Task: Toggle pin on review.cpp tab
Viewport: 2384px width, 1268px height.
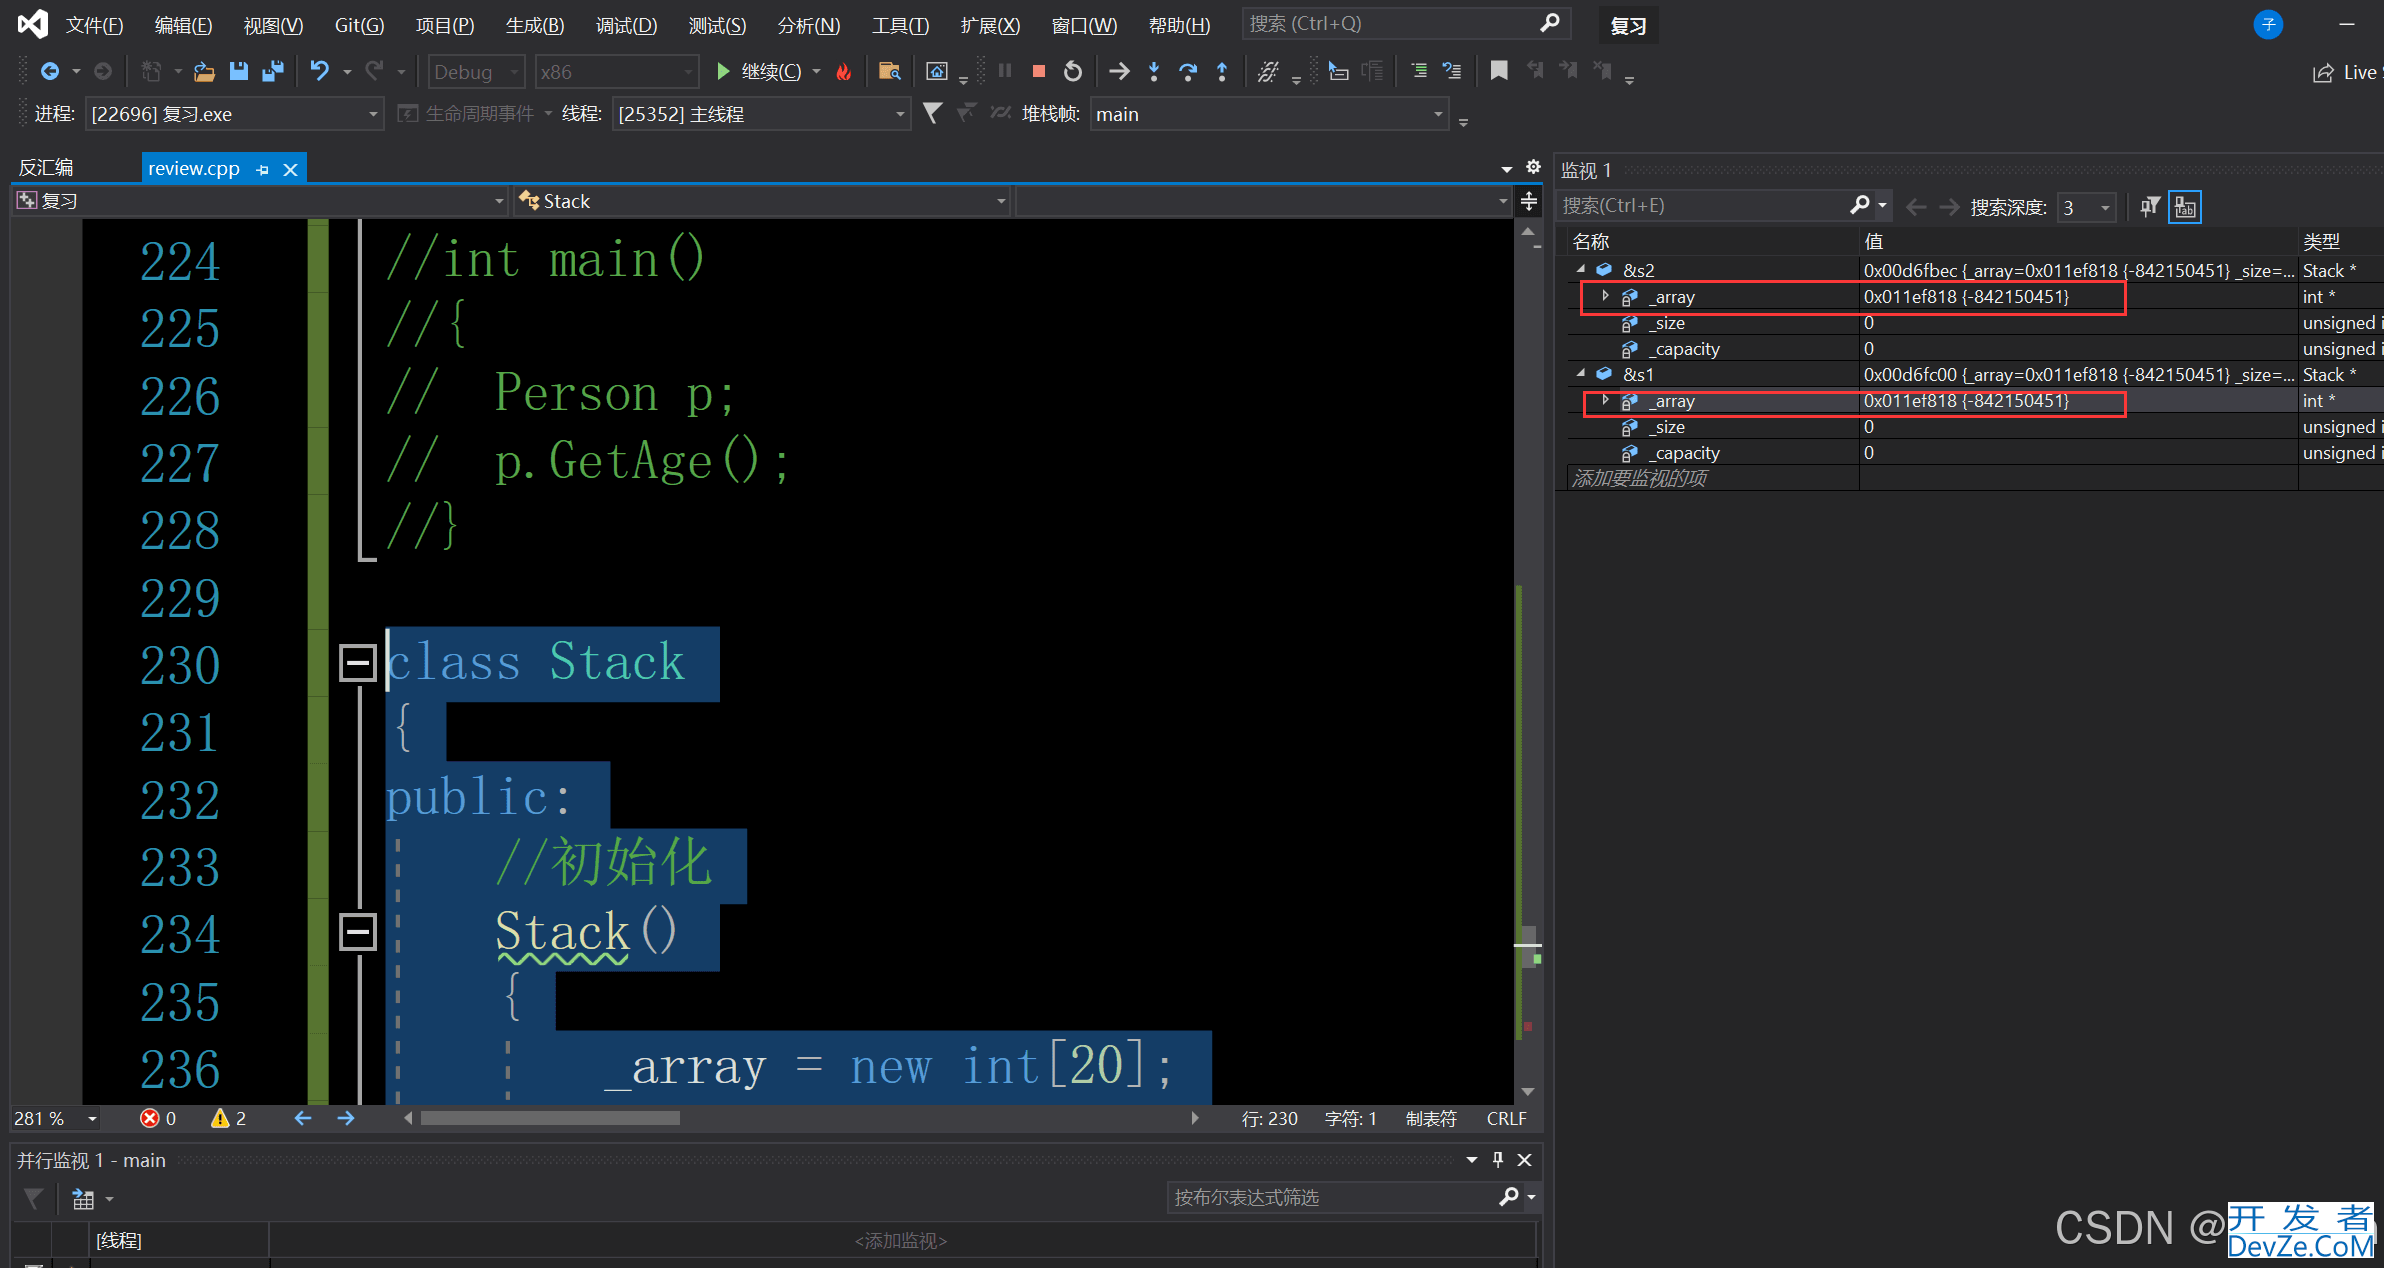Action: pyautogui.click(x=263, y=170)
